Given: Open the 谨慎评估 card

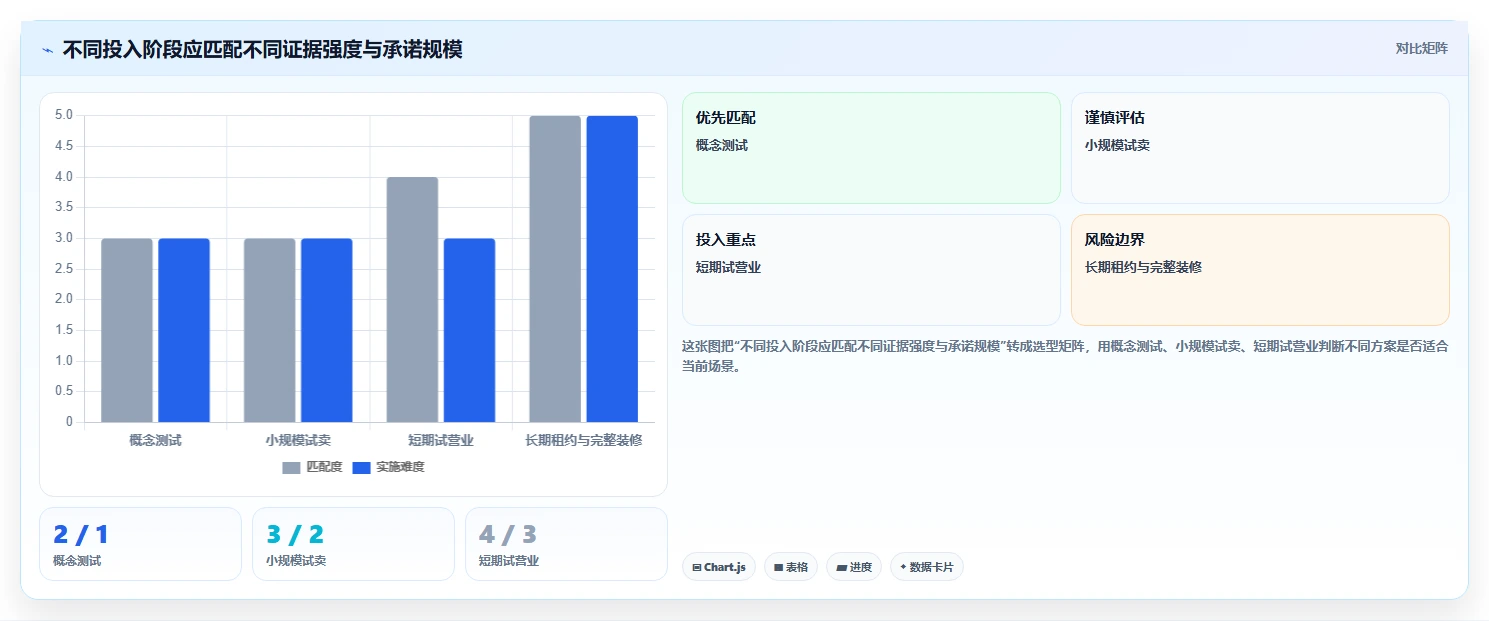Looking at the screenshot, I should pos(1260,148).
